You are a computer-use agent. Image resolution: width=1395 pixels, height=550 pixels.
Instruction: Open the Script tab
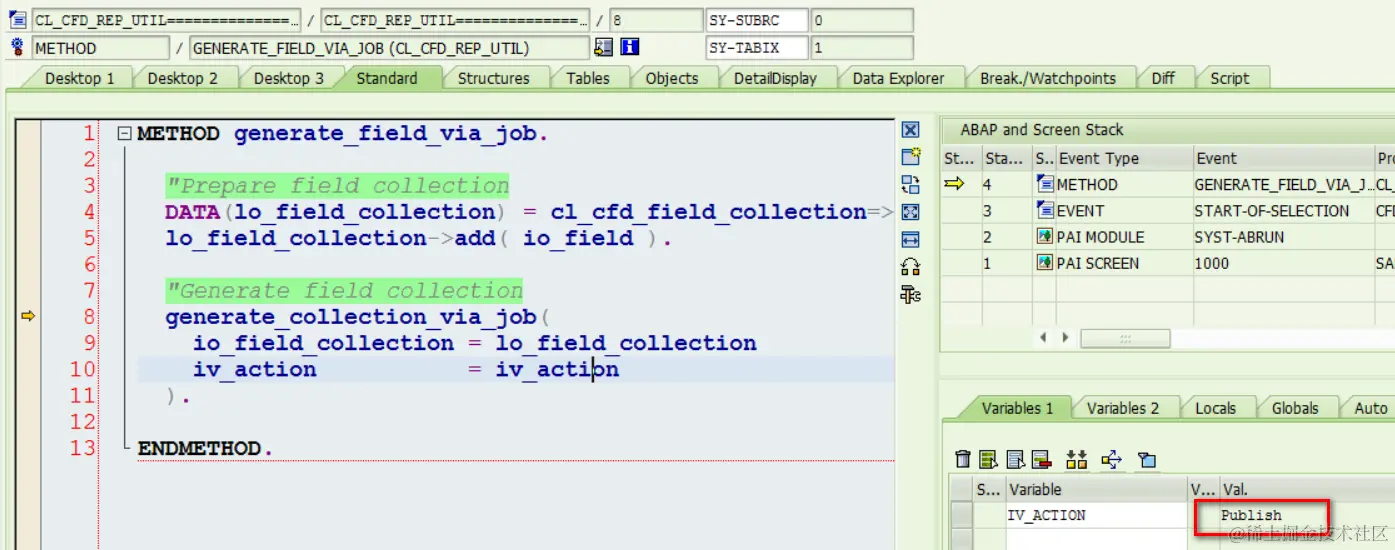[x=1229, y=78]
